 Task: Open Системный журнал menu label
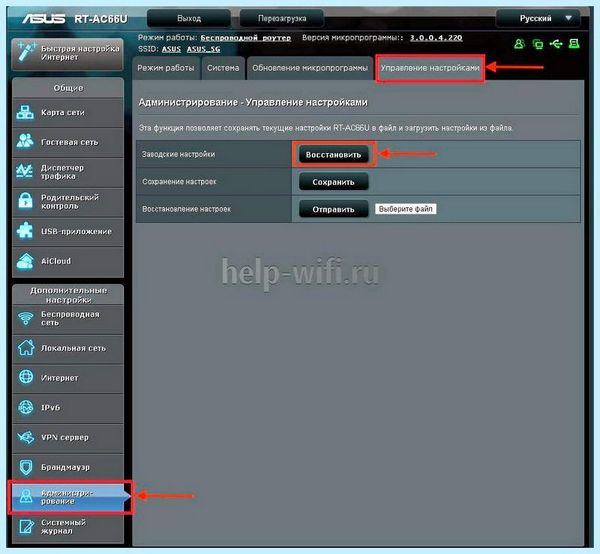tap(63, 526)
